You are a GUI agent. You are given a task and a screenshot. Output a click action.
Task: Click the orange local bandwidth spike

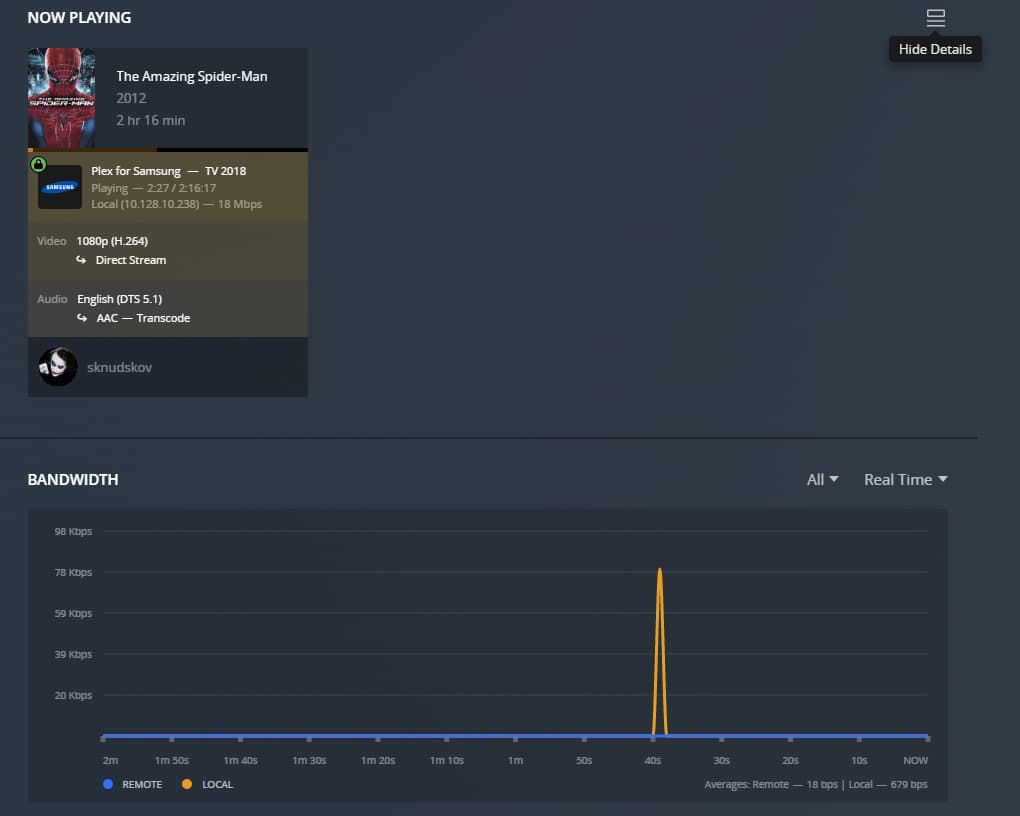tap(660, 651)
